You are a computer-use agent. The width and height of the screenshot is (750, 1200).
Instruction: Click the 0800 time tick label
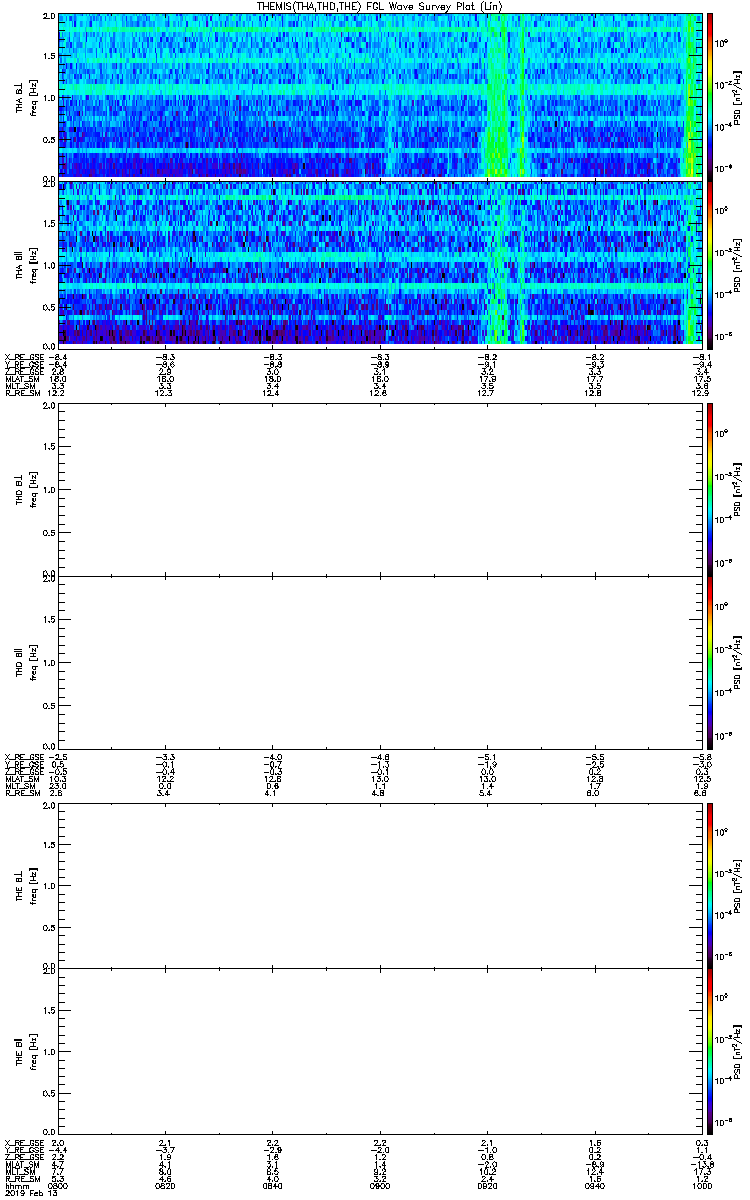click(x=58, y=1185)
